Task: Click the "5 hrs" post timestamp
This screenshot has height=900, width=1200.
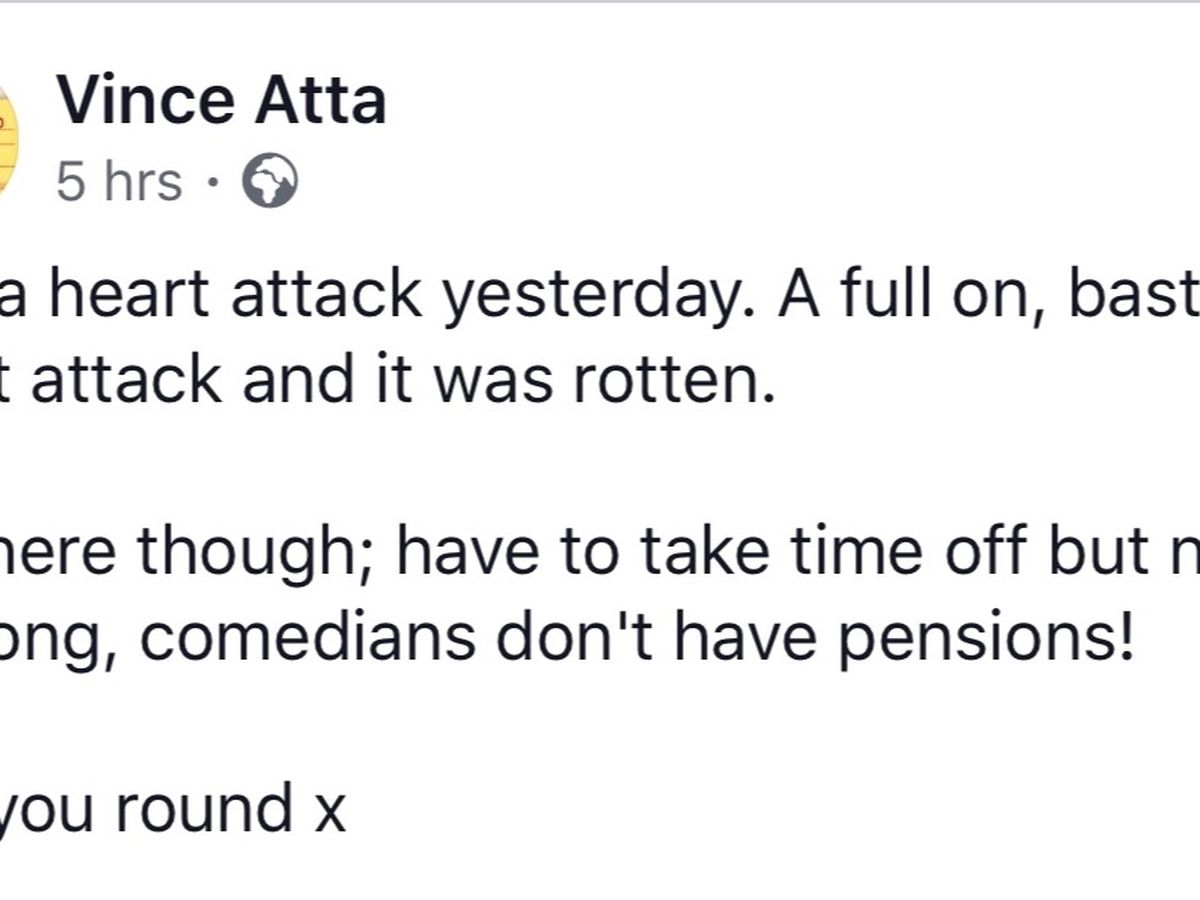Action: 119,183
